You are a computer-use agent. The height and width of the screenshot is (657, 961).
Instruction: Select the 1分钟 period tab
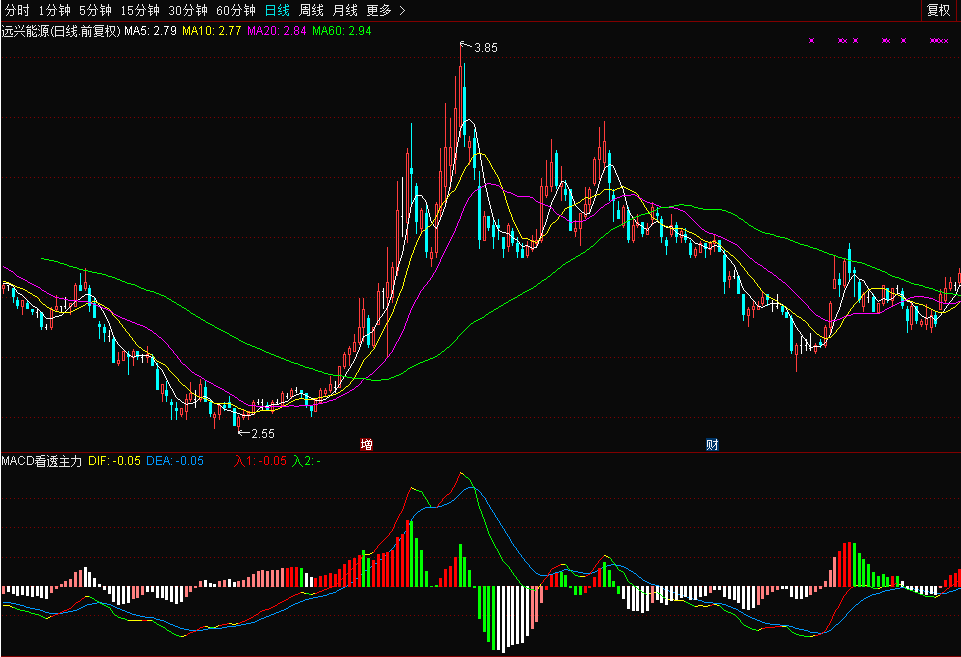click(x=55, y=10)
